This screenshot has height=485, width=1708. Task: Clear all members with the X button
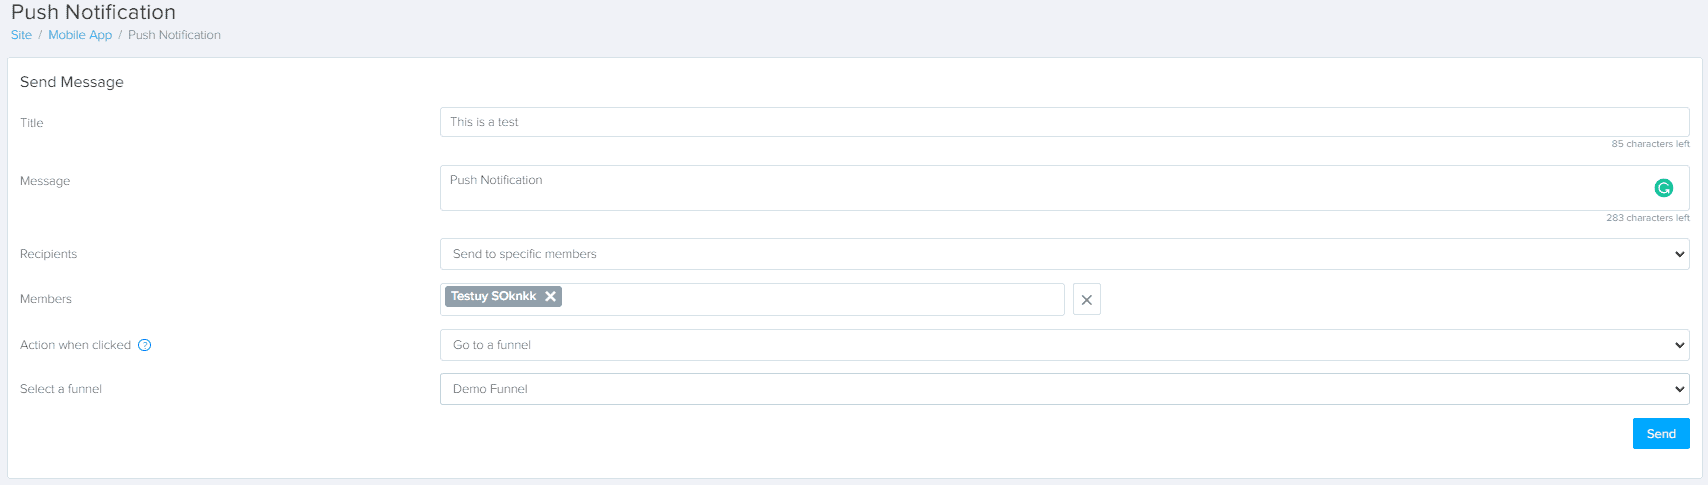(1086, 300)
